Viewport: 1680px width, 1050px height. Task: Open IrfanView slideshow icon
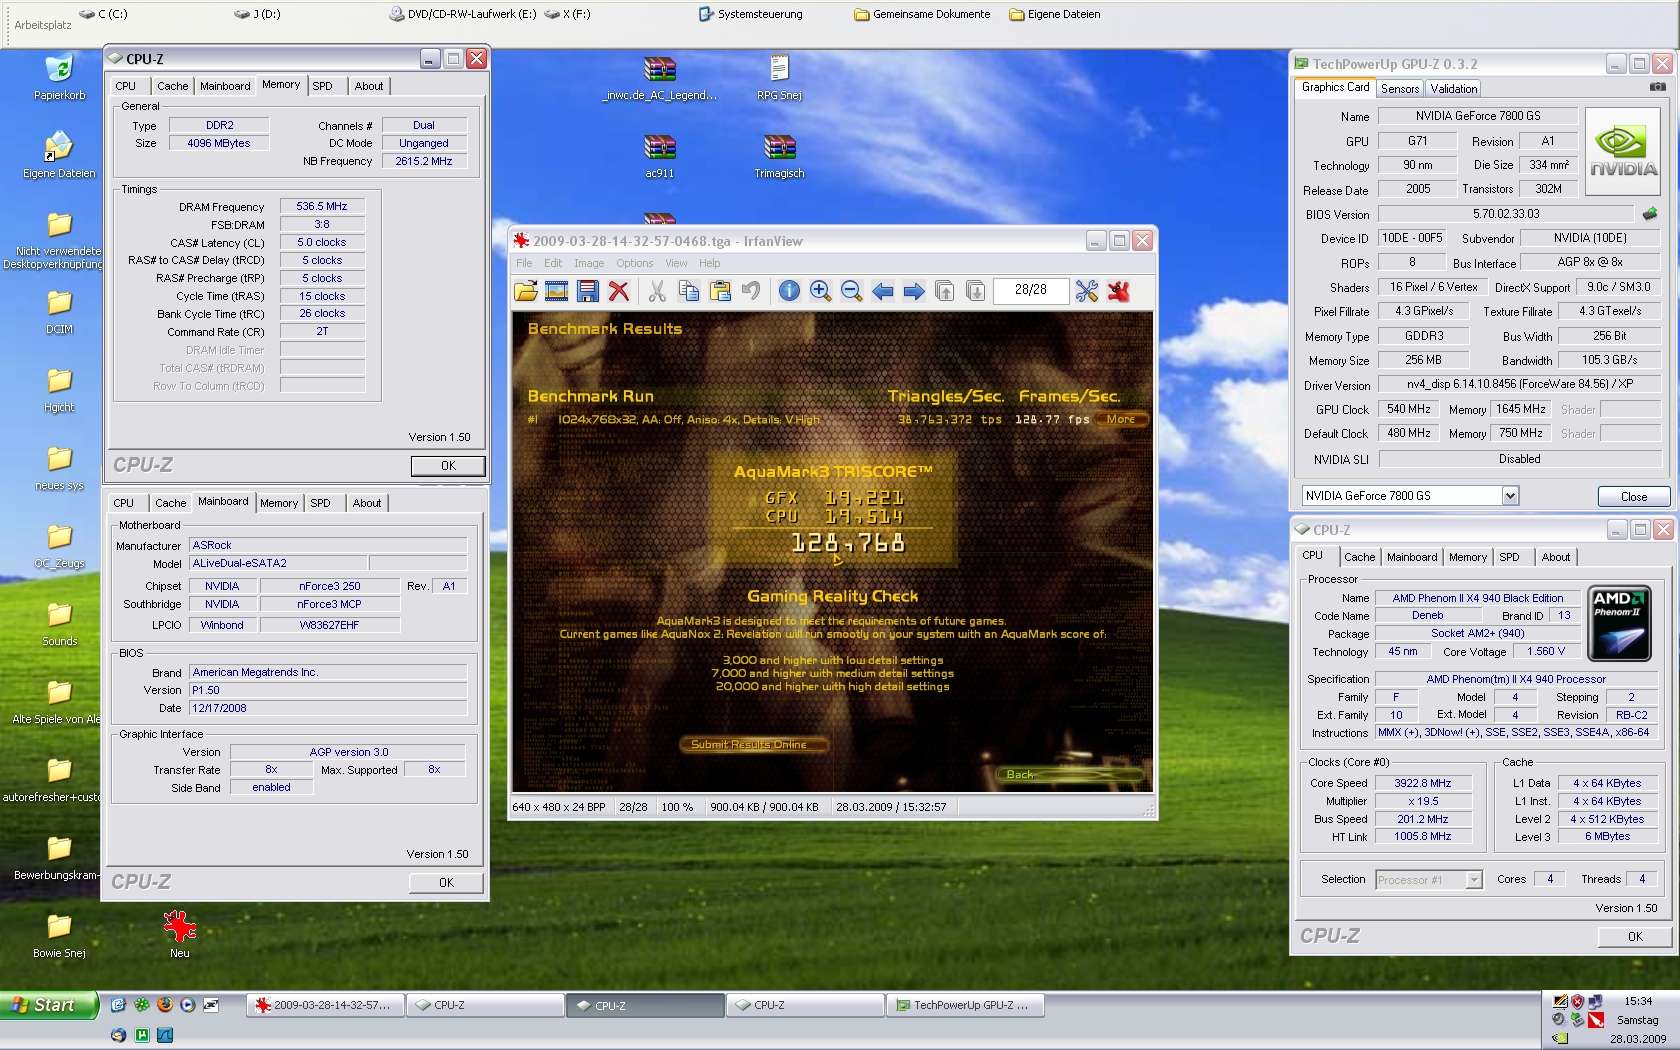[557, 291]
